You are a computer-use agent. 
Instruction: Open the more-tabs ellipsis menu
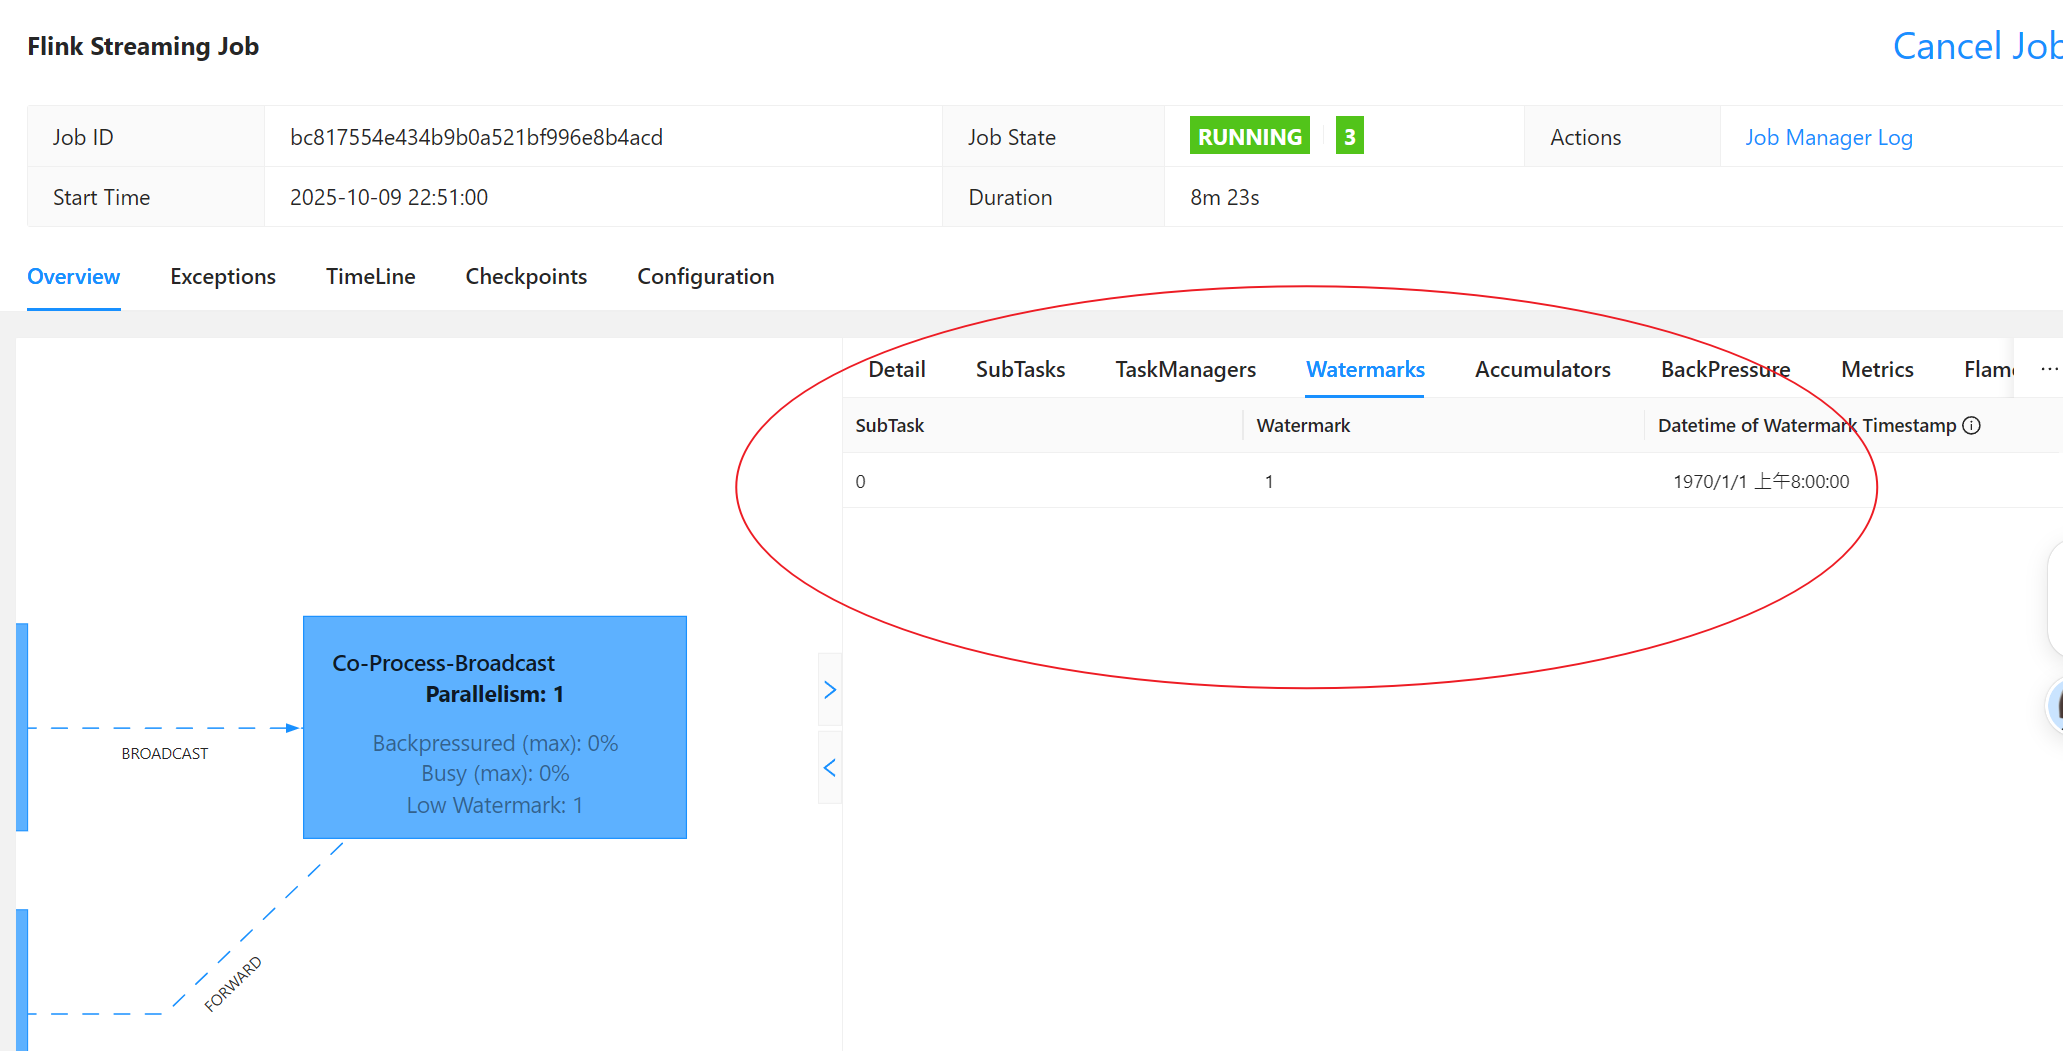tap(2049, 369)
